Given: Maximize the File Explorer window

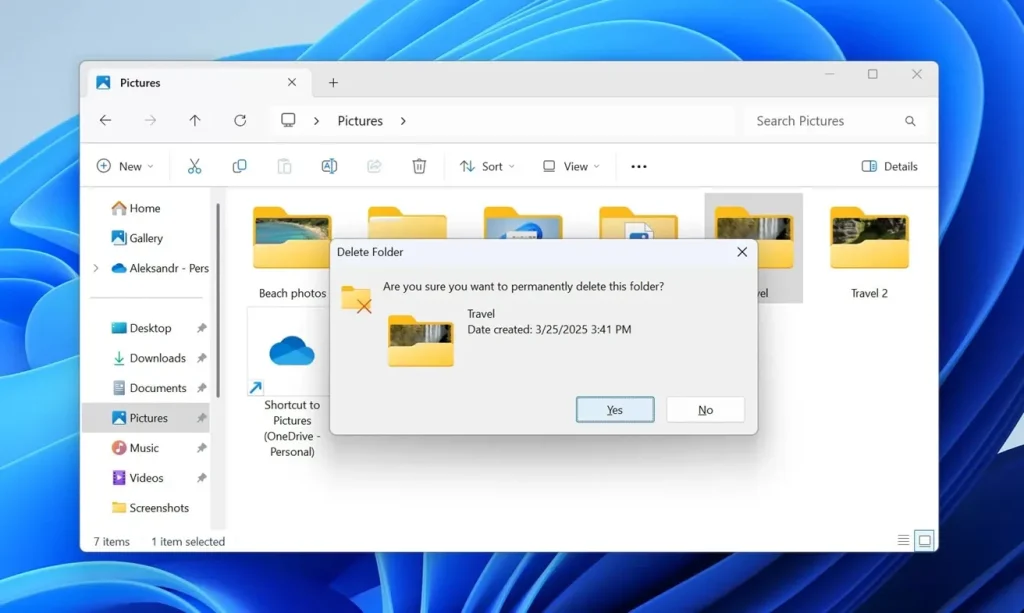Looking at the screenshot, I should [x=872, y=74].
